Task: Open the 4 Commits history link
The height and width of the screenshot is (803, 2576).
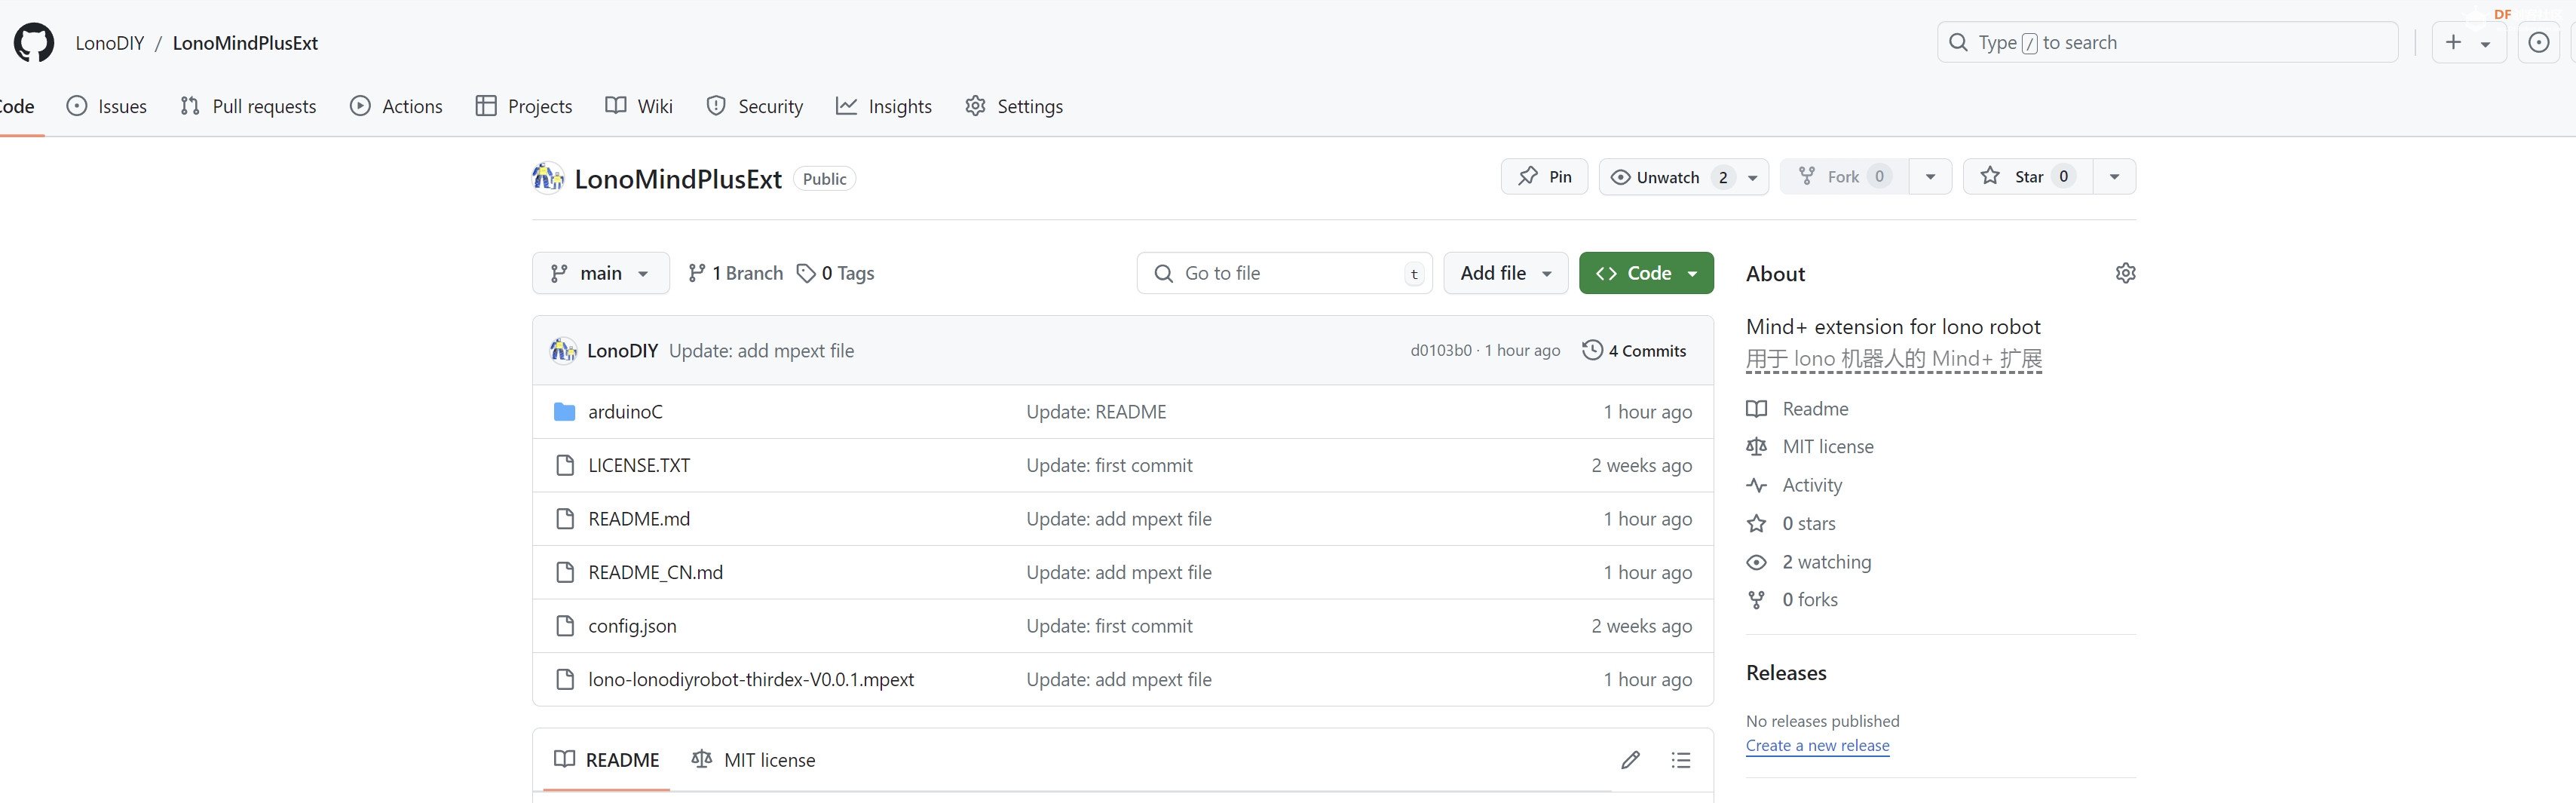Action: 1634,351
